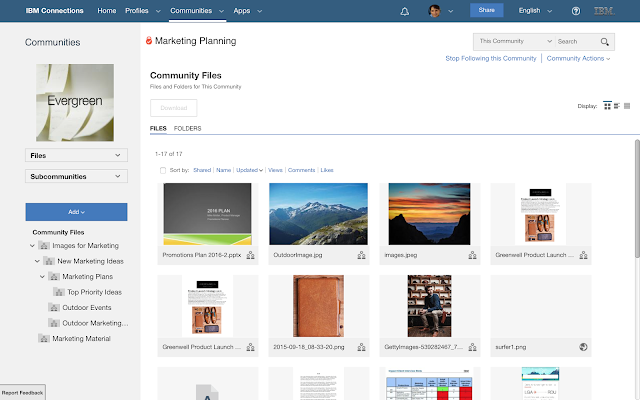Tick the select-all files checkbox
Viewport: 640px width, 400px height.
coord(163,170)
